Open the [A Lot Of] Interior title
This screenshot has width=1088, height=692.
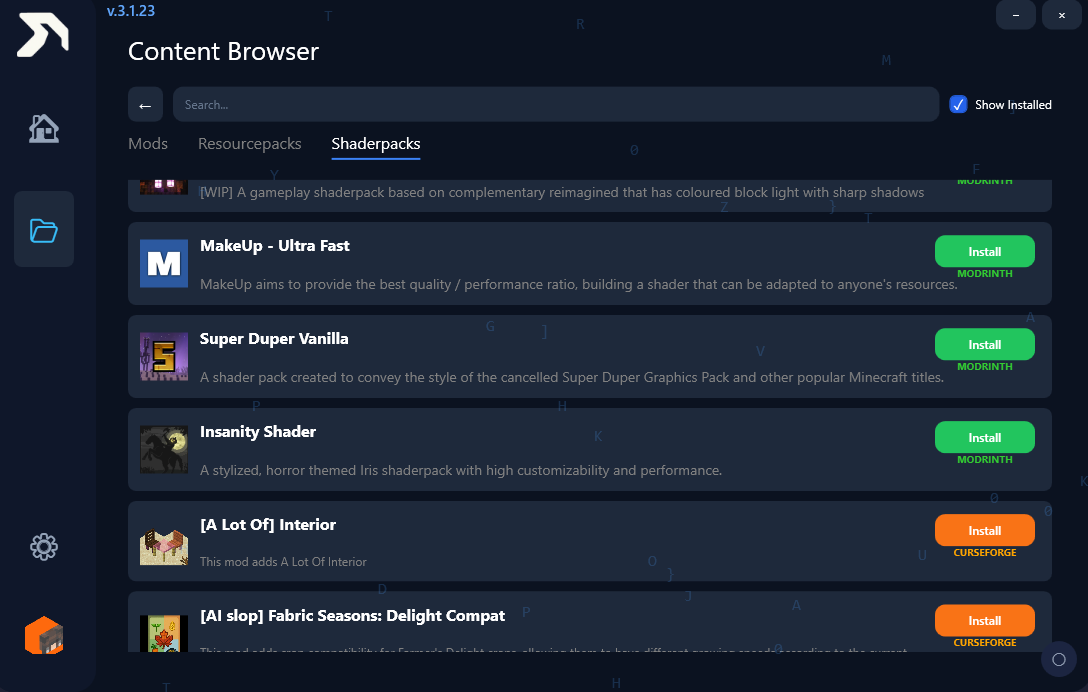[x=268, y=525]
